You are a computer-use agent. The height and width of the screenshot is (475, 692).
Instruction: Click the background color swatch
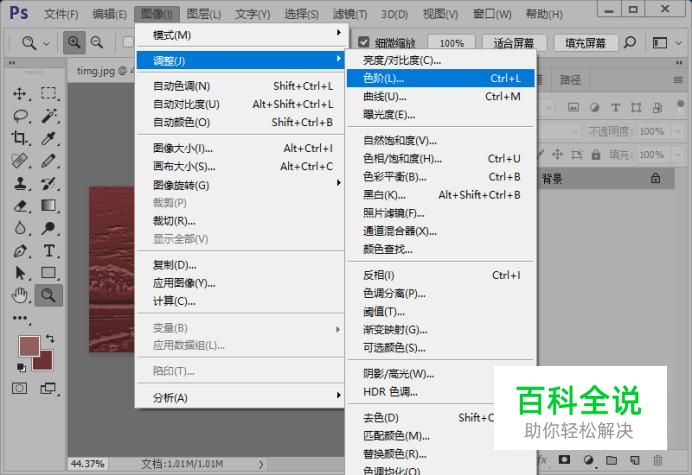coord(45,363)
